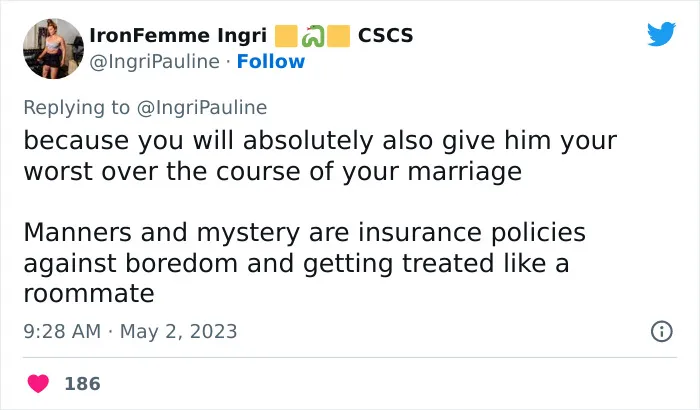Screen dimensions: 700x410
Task: Like the tweet with the pink heart
Action: [38, 383]
